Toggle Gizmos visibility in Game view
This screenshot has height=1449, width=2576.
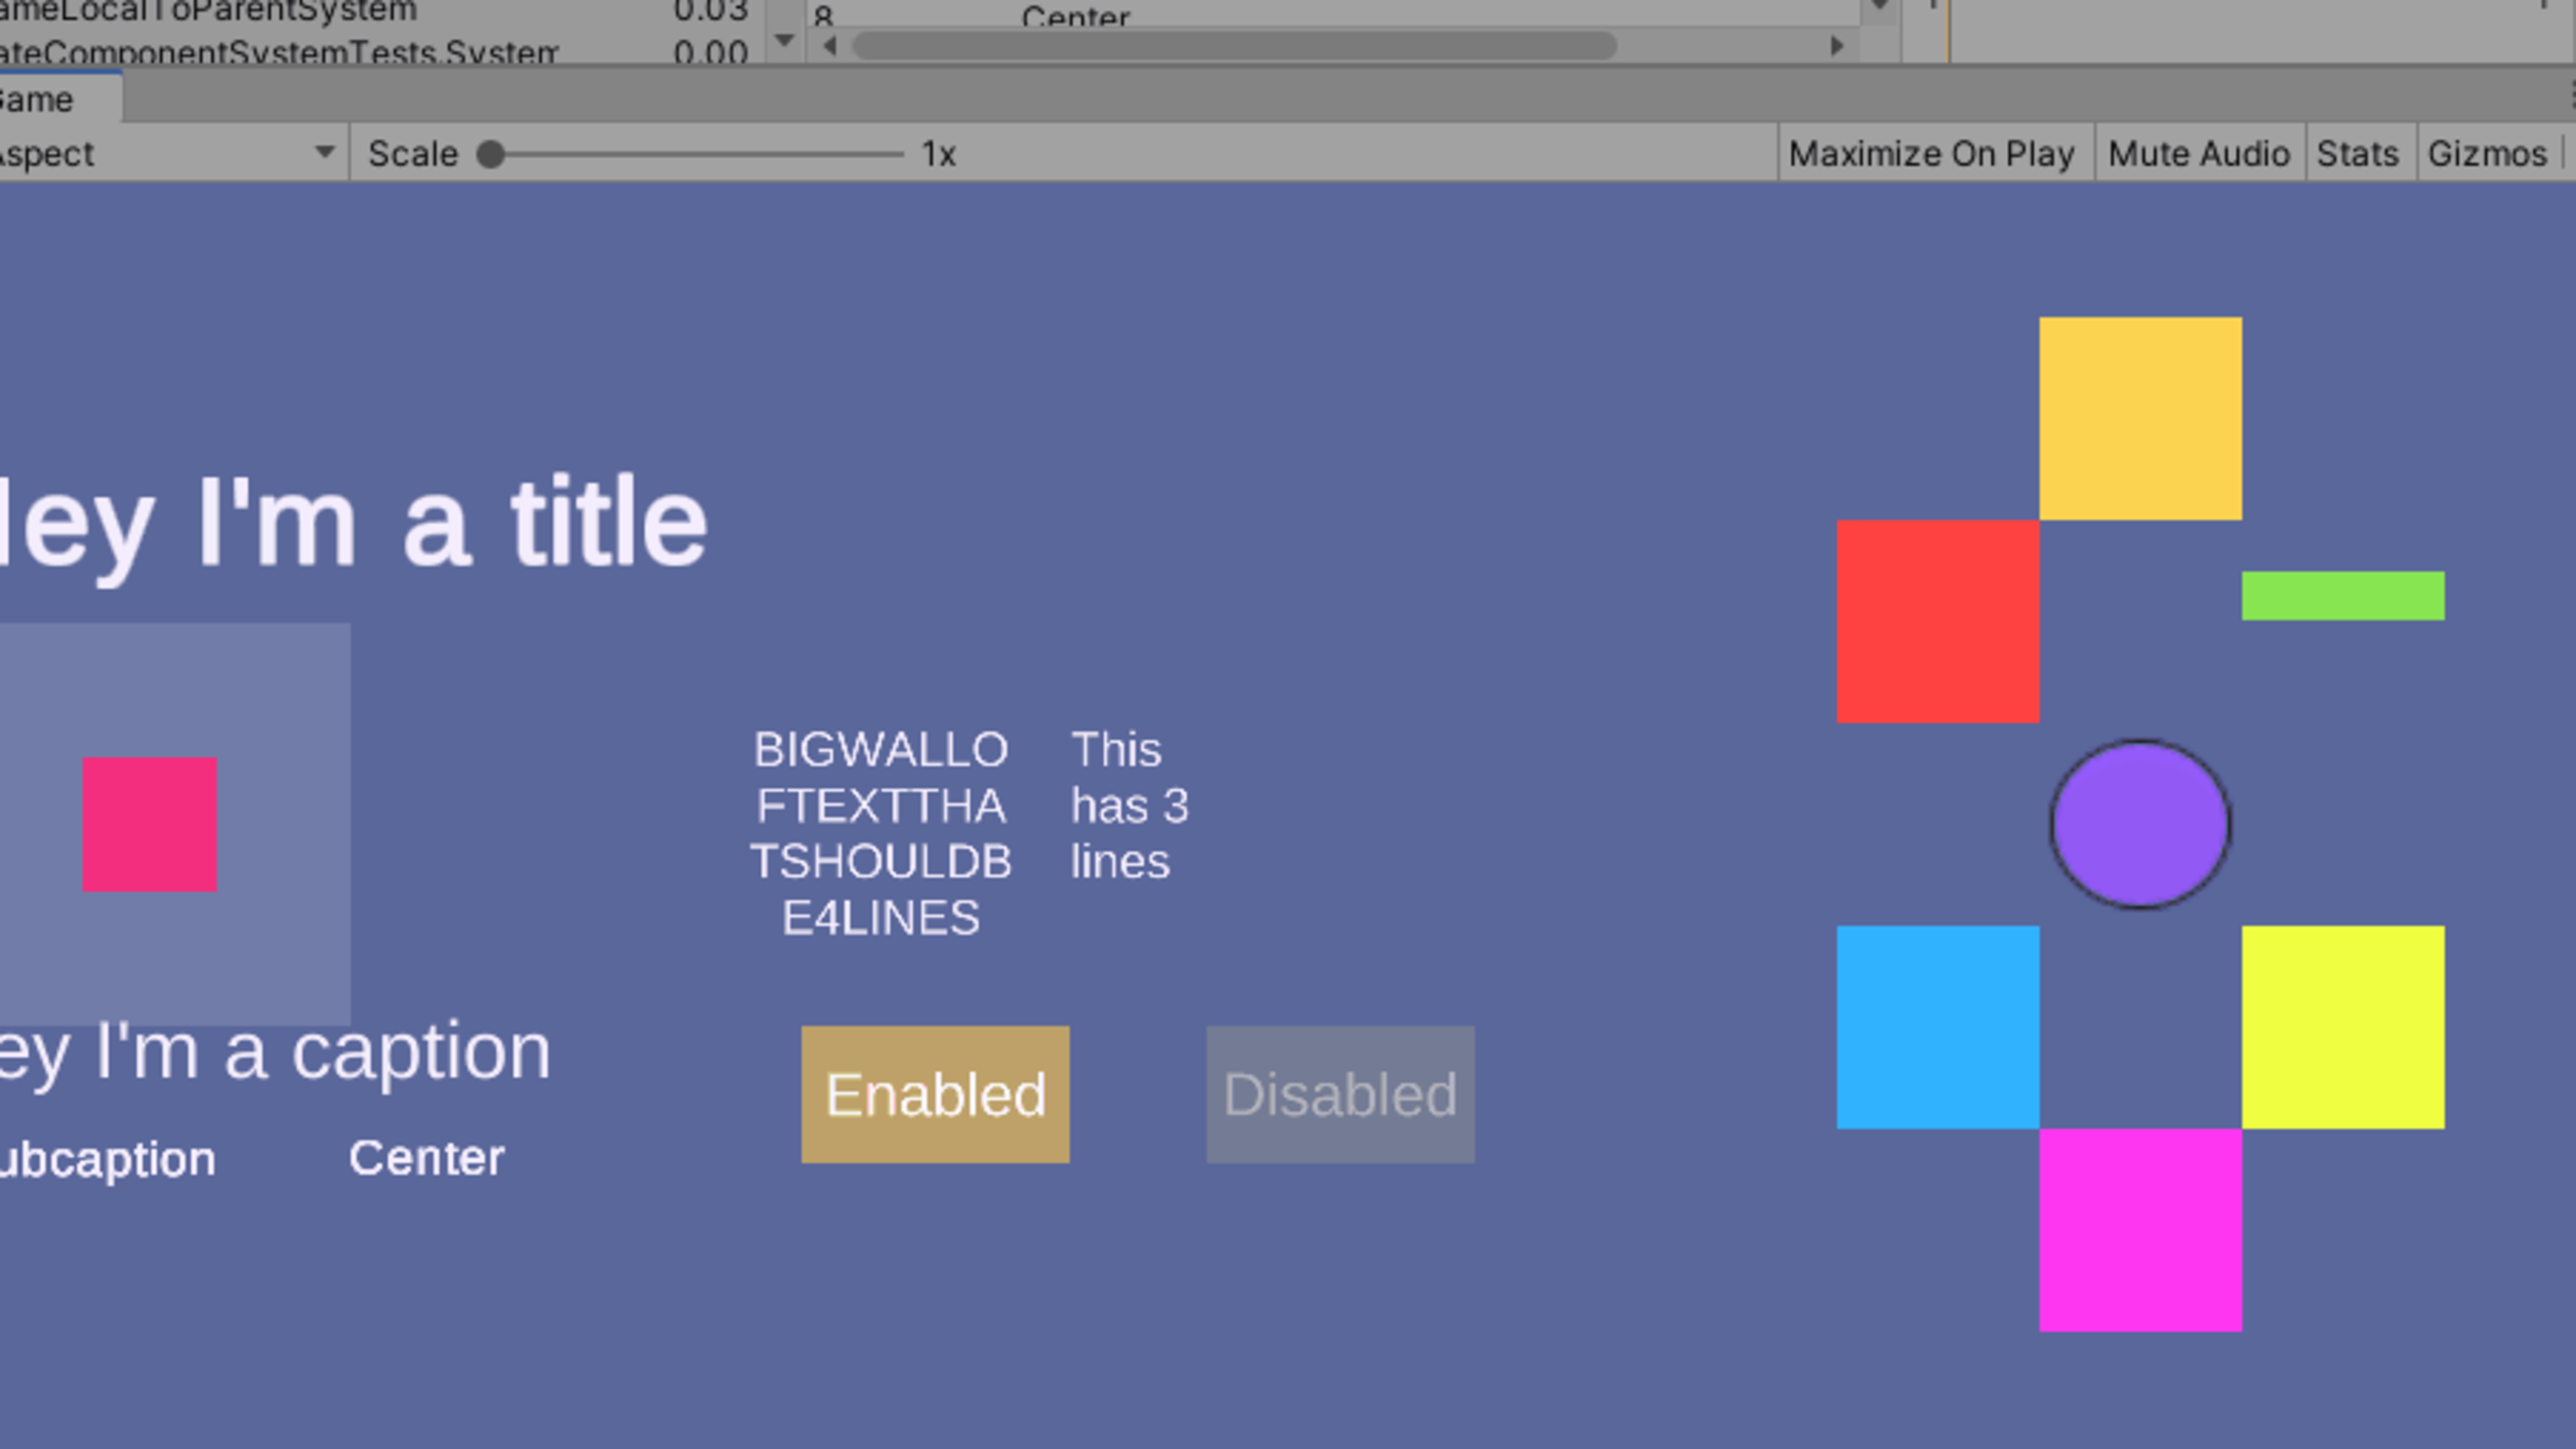tap(2484, 154)
